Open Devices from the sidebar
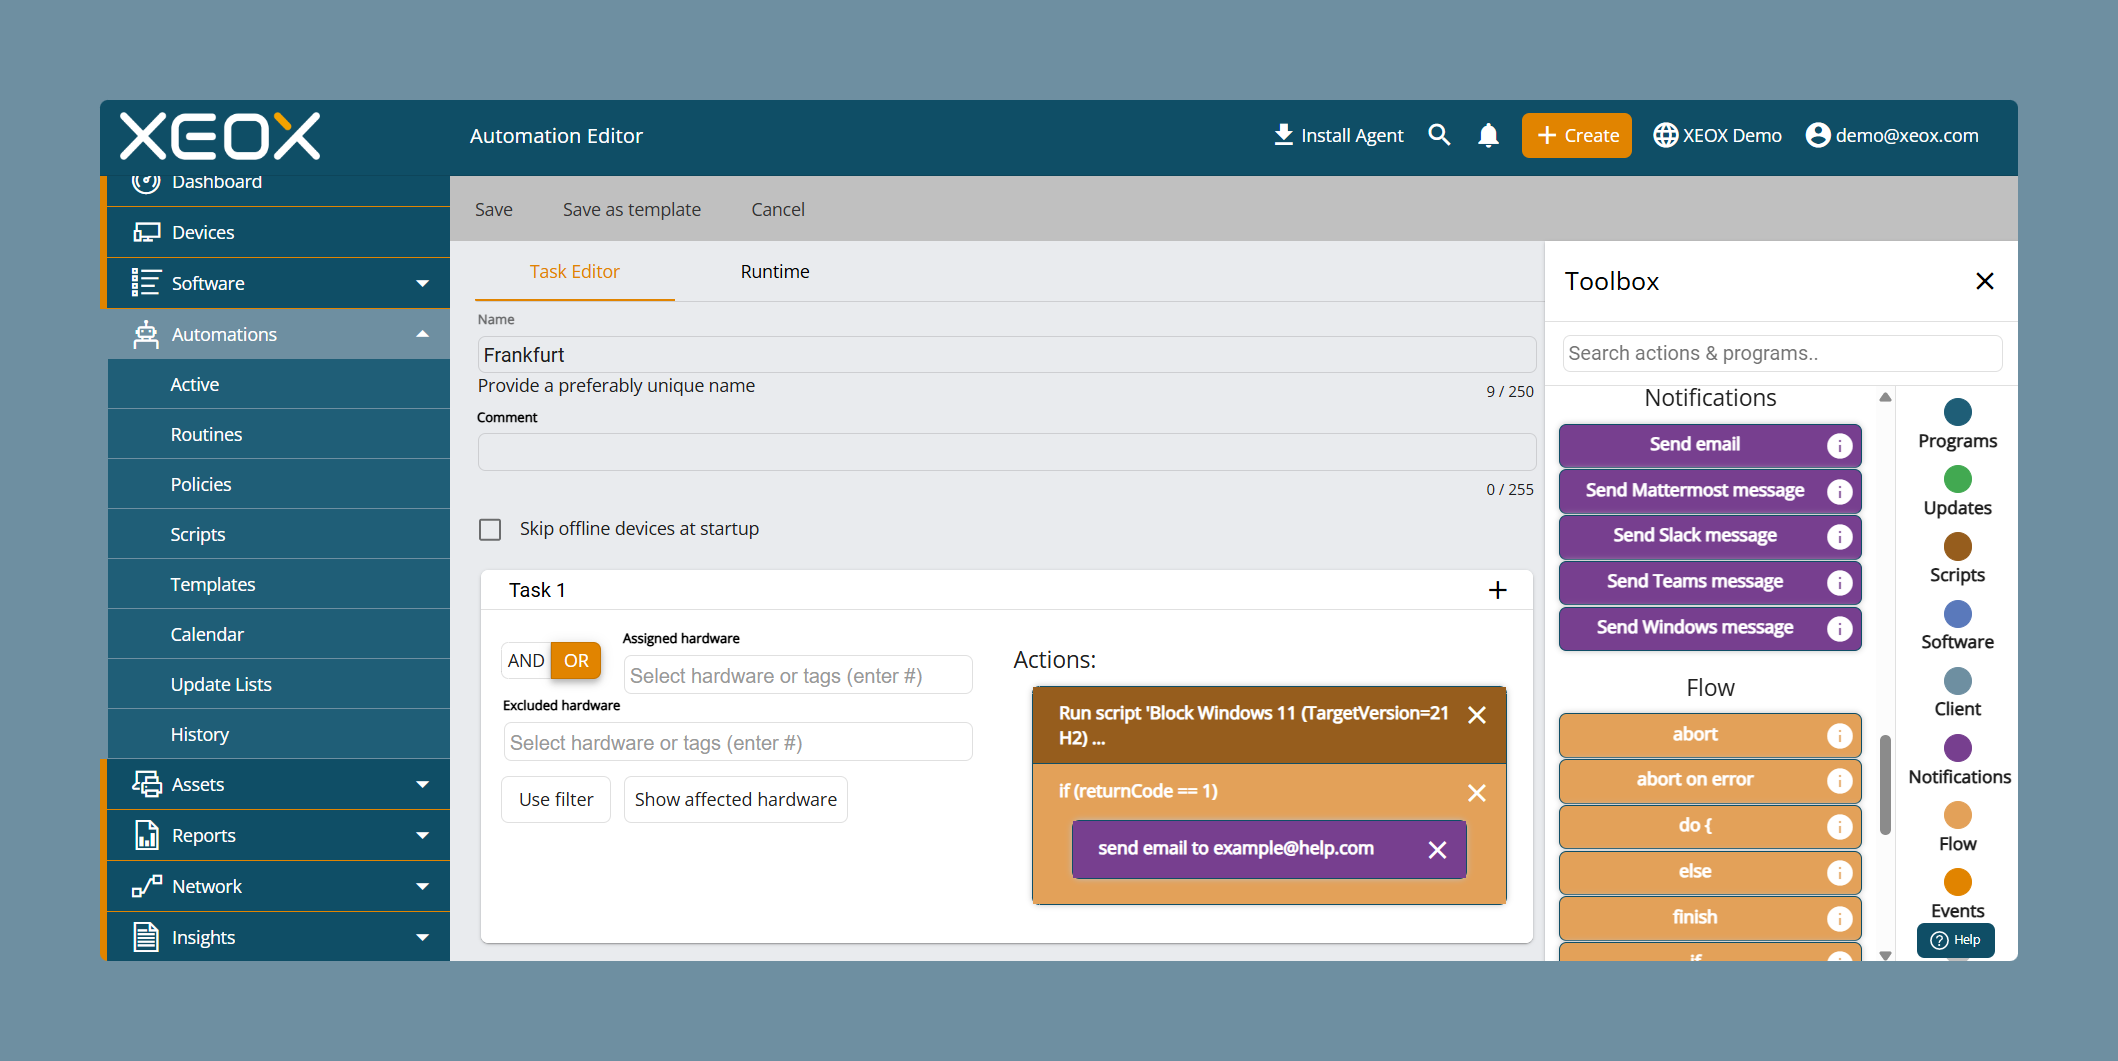Screen dimensions: 2118x1061 [x=279, y=232]
